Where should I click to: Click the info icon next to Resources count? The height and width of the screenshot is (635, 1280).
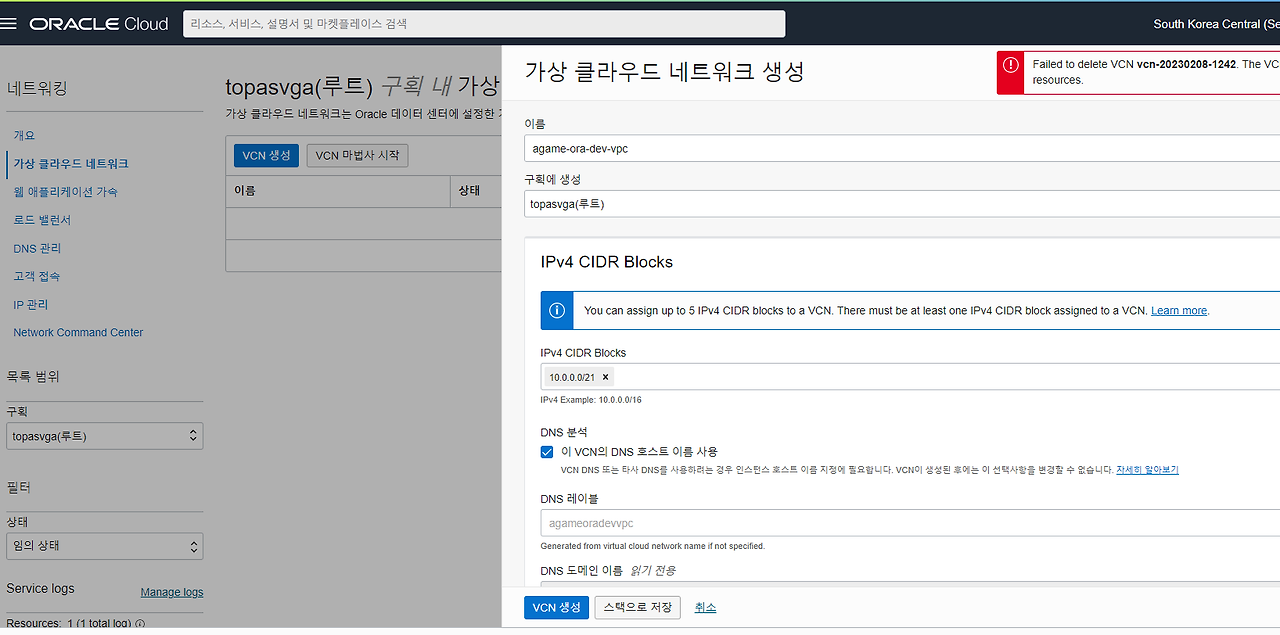138,623
